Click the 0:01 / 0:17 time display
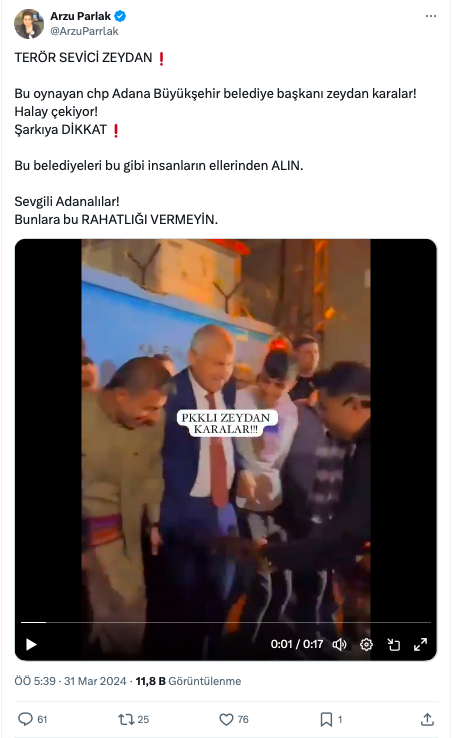This screenshot has width=452, height=738. click(297, 644)
